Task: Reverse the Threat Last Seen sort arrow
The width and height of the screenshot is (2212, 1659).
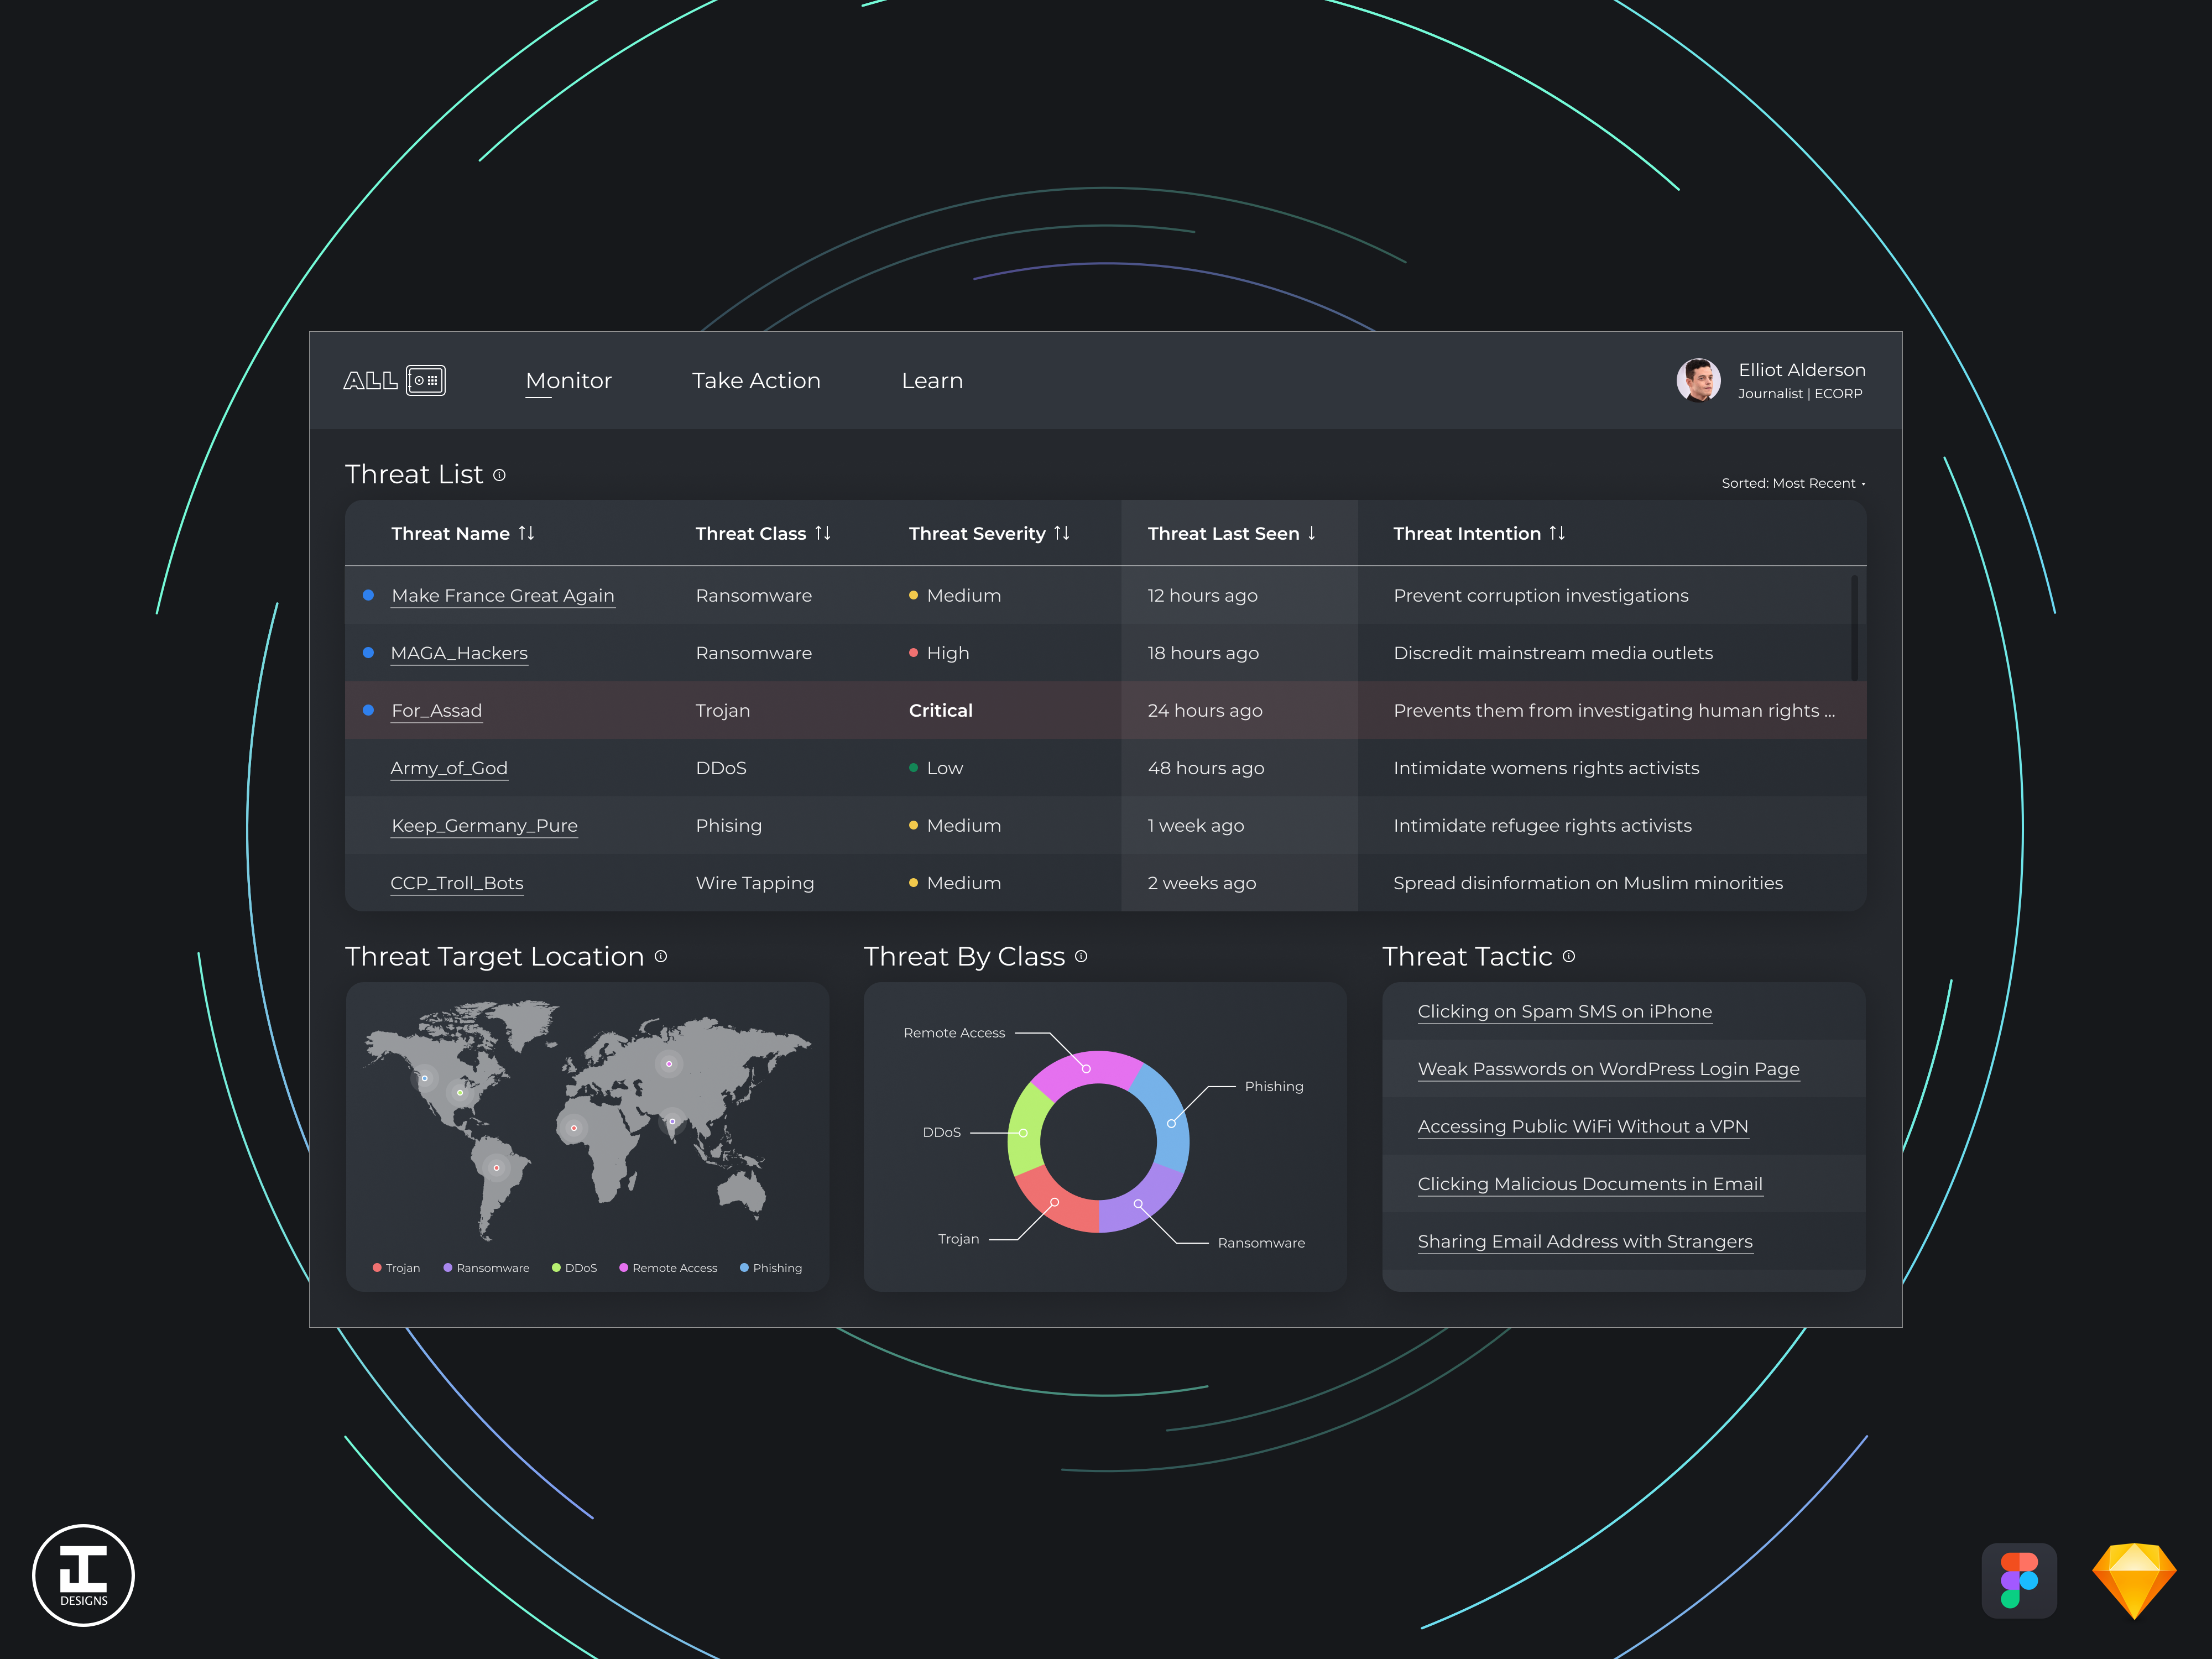Action: 1311,533
